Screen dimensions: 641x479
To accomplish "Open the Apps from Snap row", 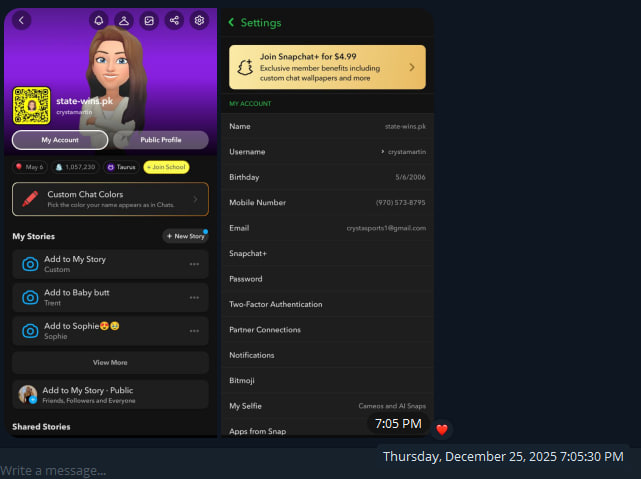I will pos(327,428).
